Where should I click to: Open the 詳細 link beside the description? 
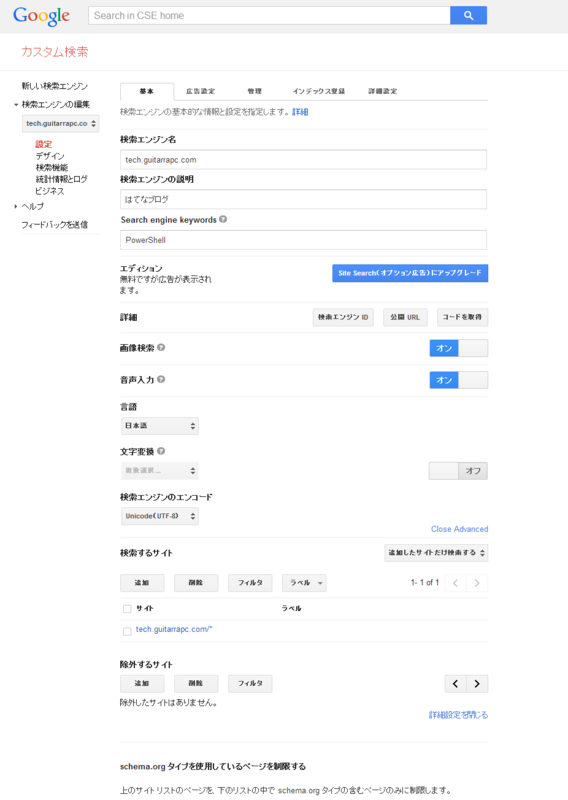(x=300, y=112)
